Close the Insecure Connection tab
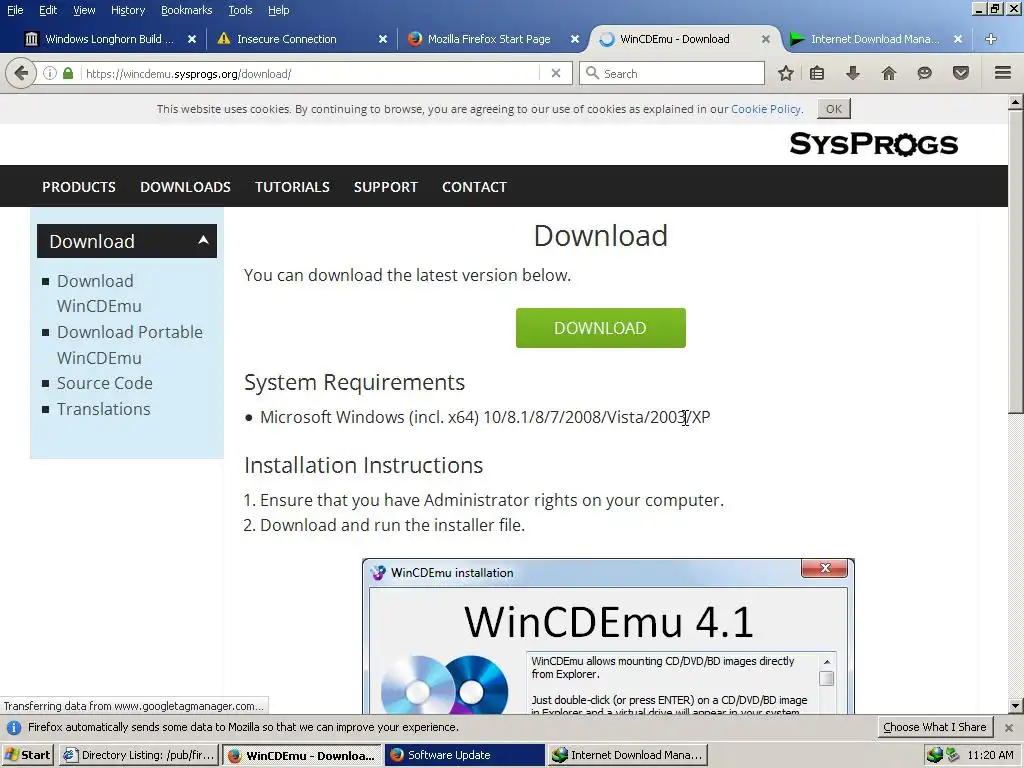The image size is (1024, 768). 383,39
